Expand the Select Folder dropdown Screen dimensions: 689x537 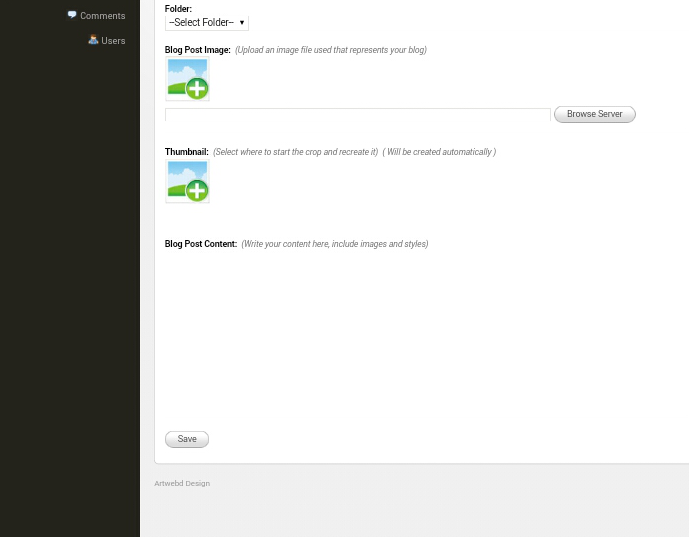click(x=207, y=22)
